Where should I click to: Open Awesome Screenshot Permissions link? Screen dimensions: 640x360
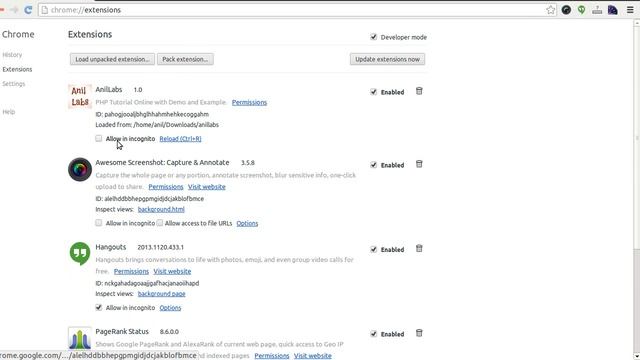[166, 187]
